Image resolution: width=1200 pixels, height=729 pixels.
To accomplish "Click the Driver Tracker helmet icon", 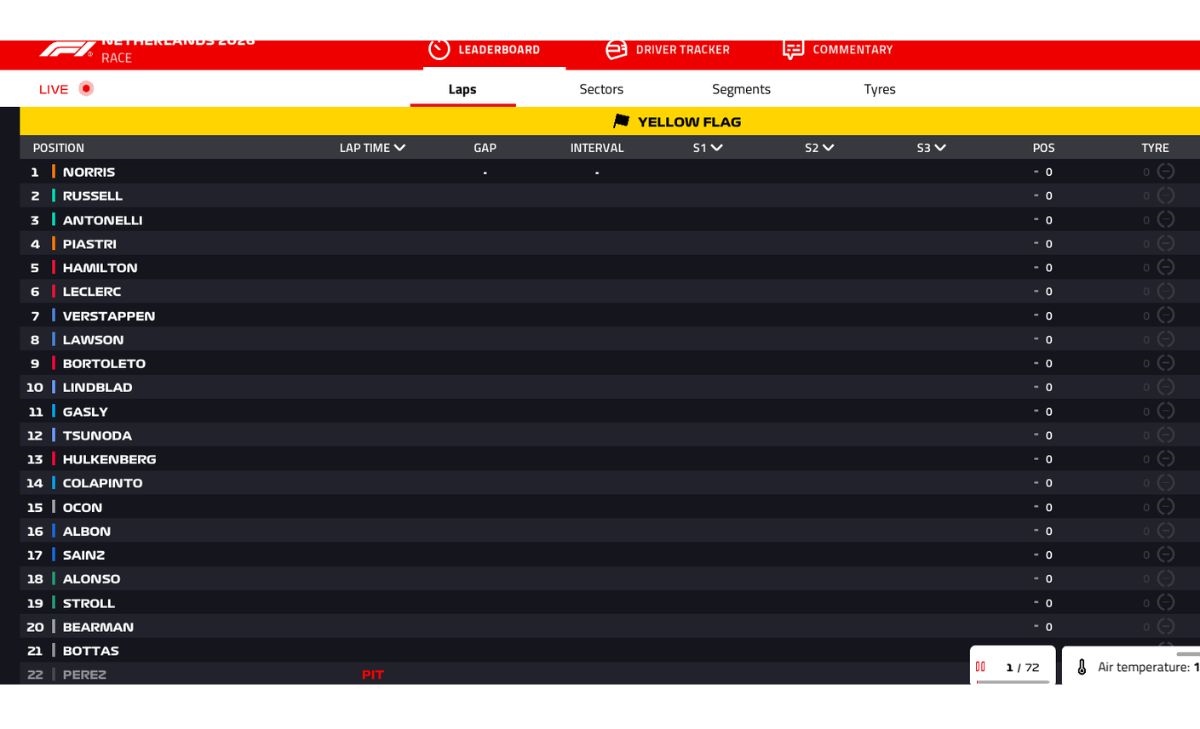I will pyautogui.click(x=617, y=49).
